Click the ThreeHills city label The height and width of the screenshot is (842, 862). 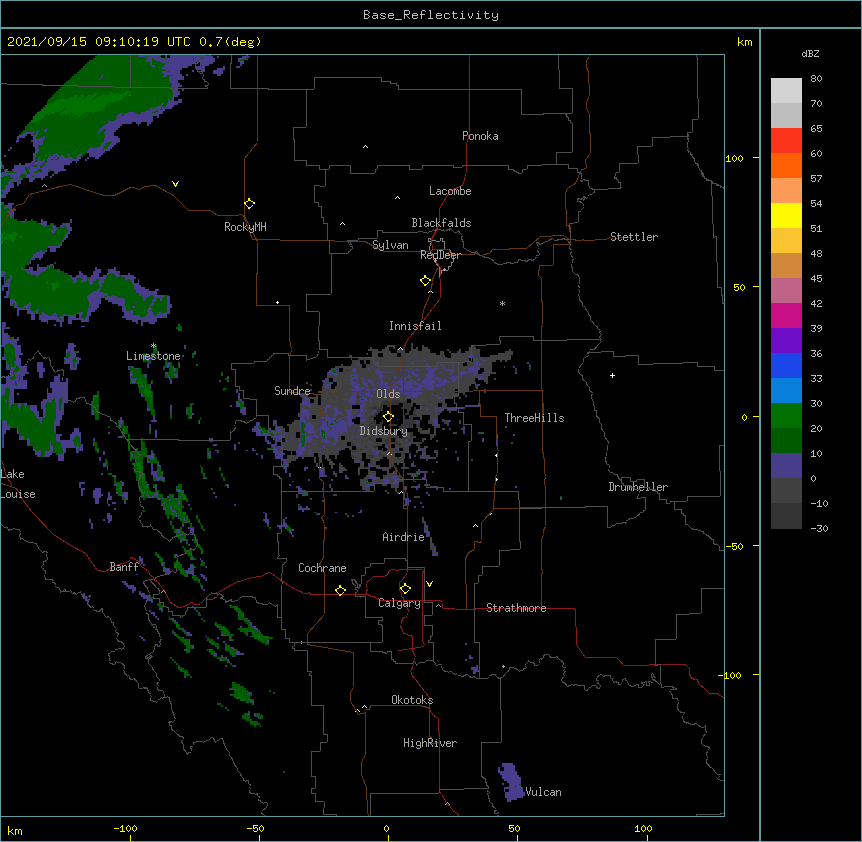534,418
